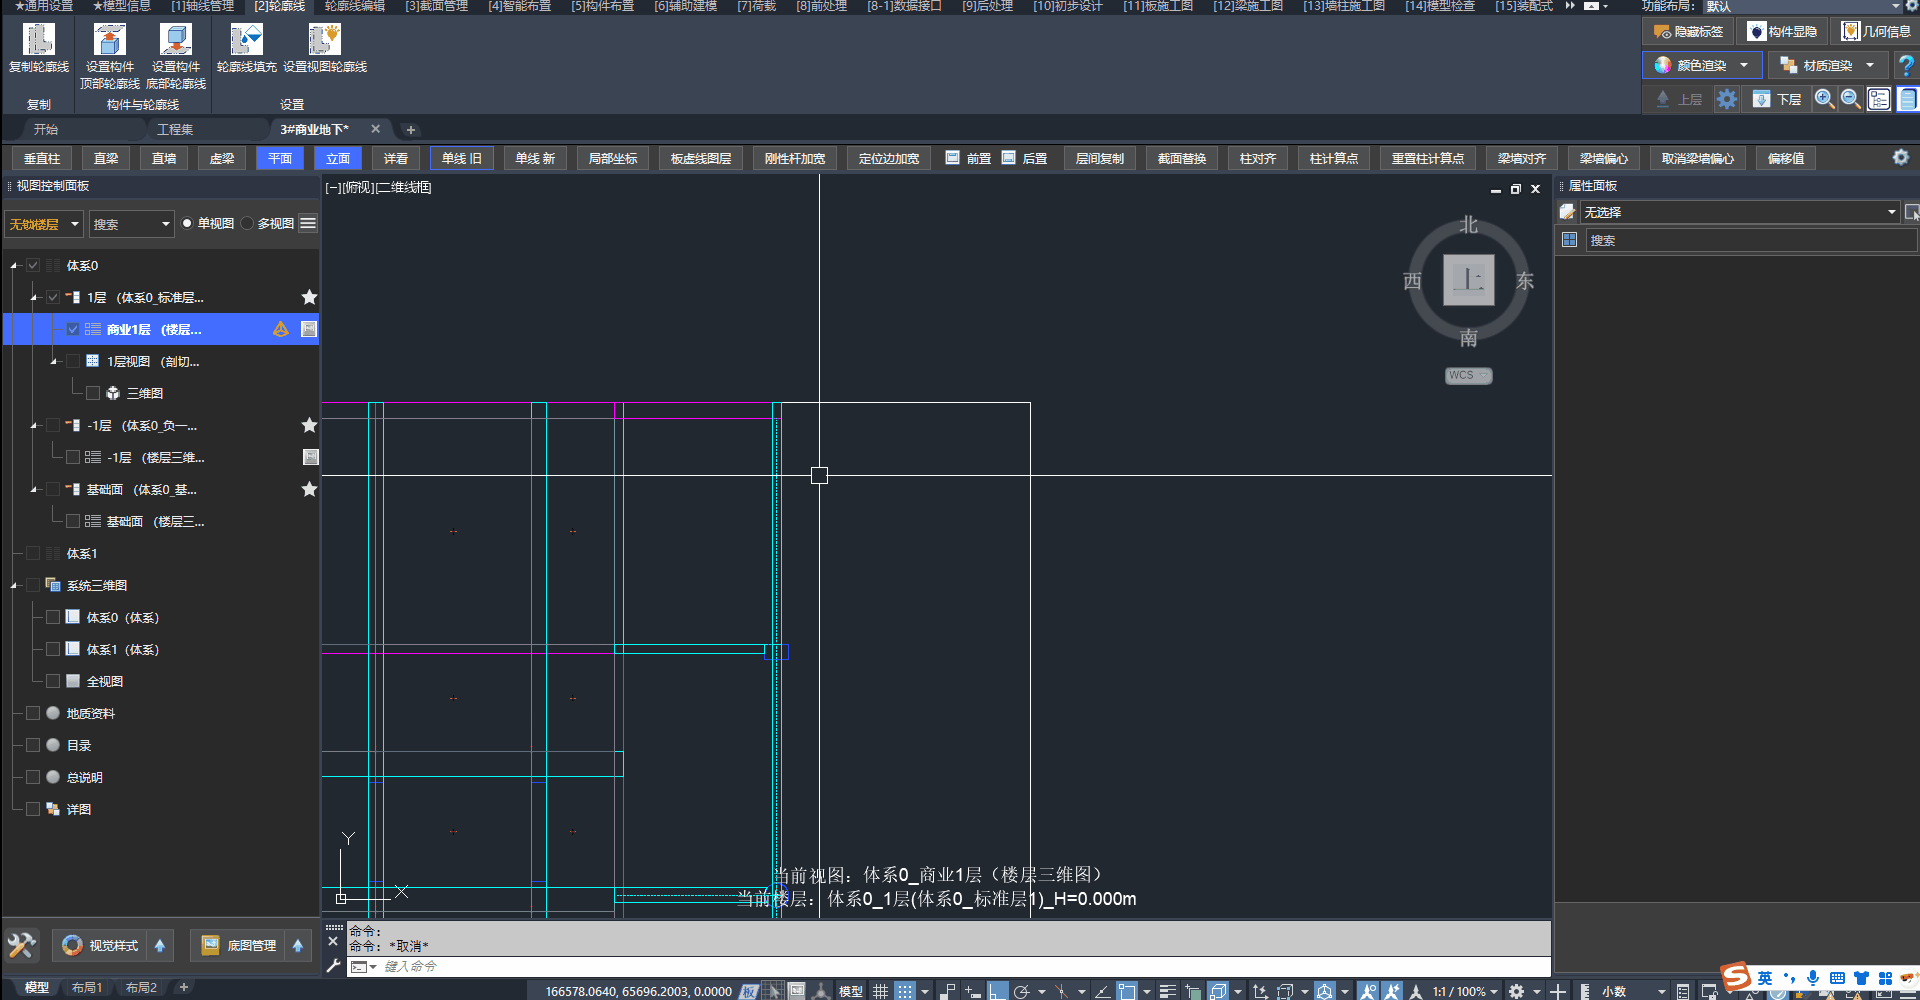The height and width of the screenshot is (1000, 1920).
Task: Click the 复制轮廓线 (copy outline) icon
Action: (38, 40)
